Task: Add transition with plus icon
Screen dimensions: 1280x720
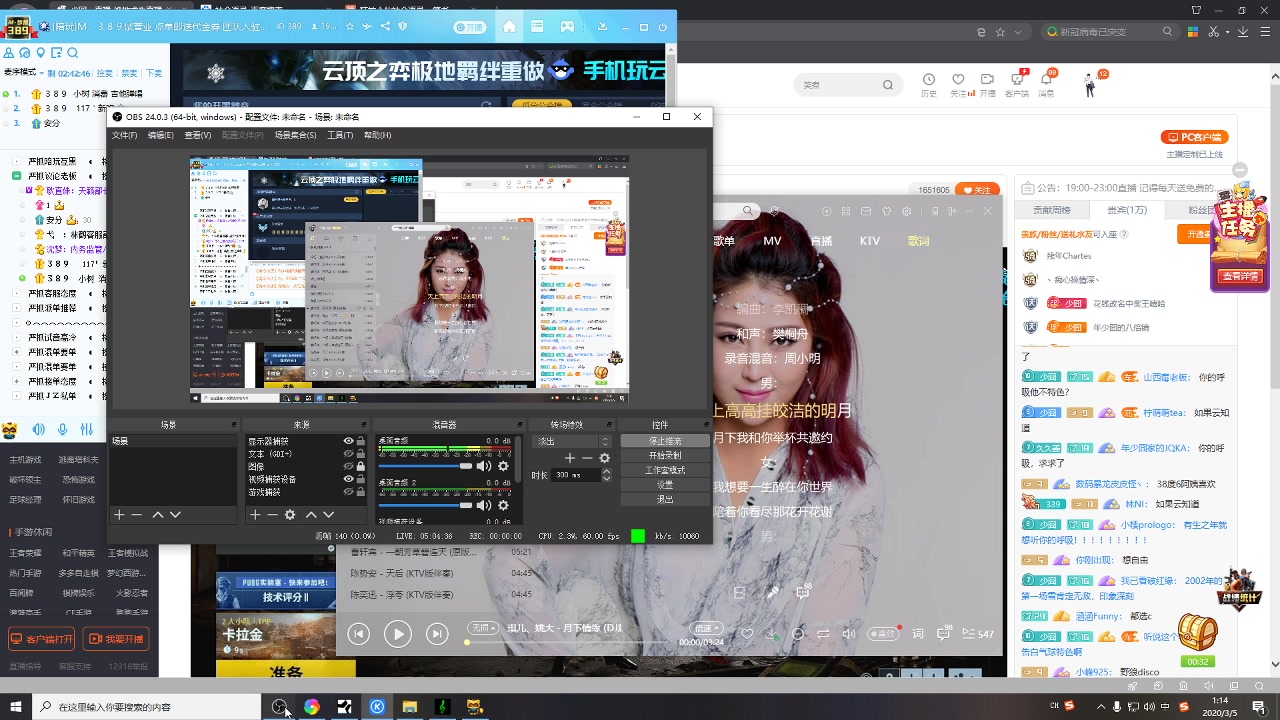Action: [570, 458]
